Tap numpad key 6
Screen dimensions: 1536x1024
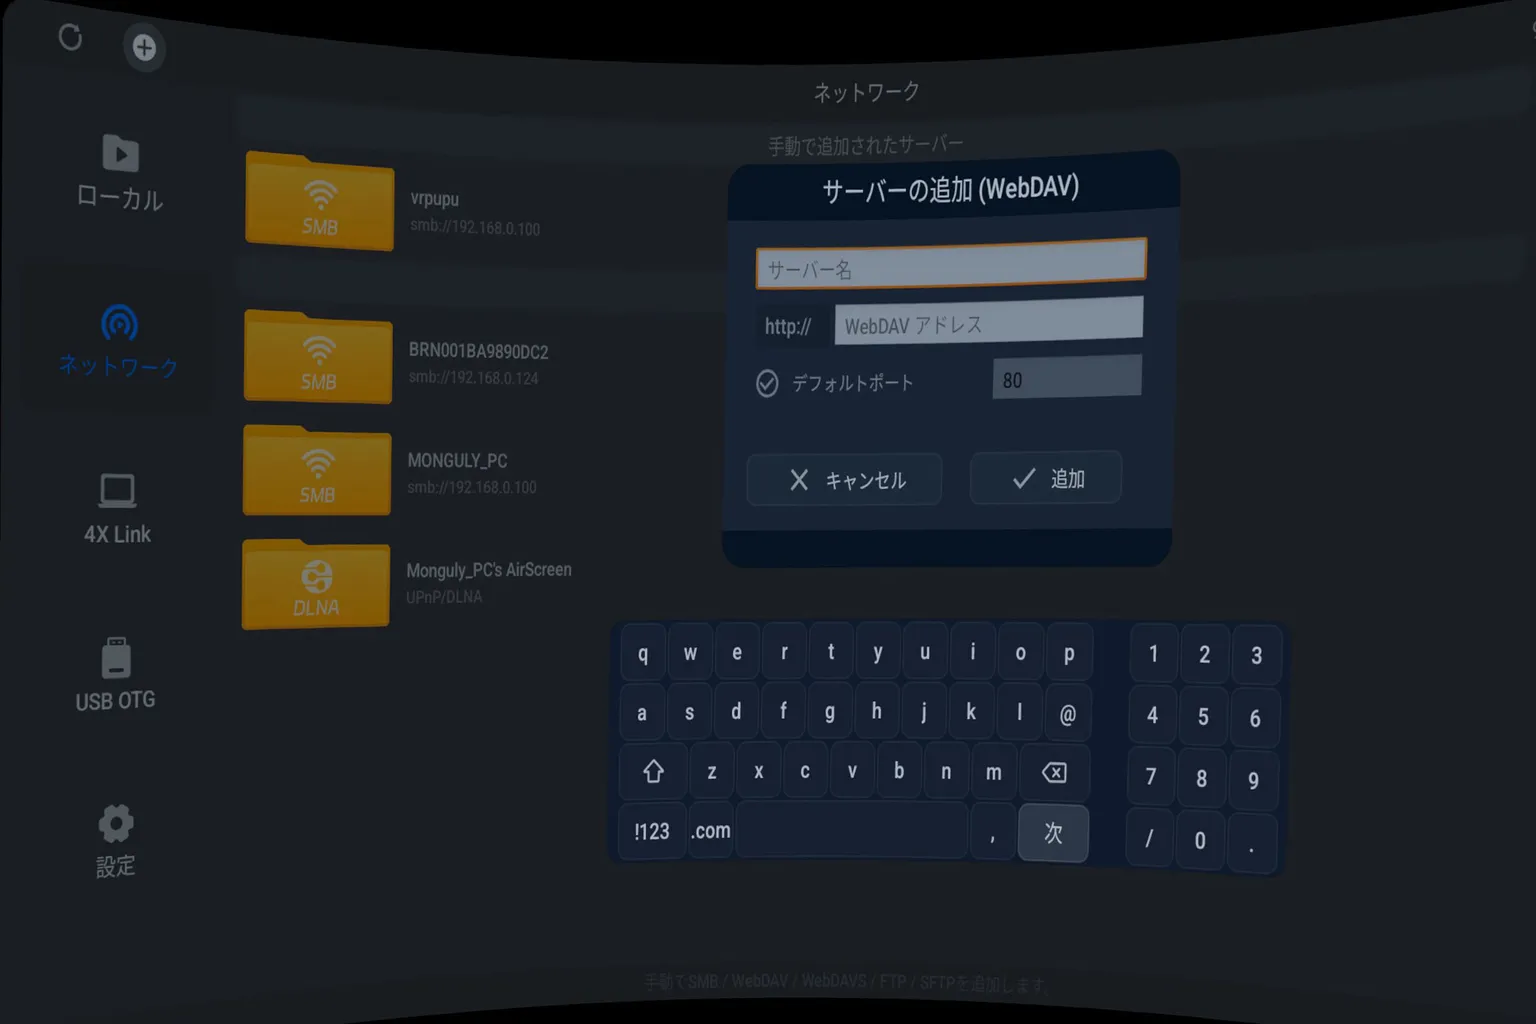click(1256, 719)
